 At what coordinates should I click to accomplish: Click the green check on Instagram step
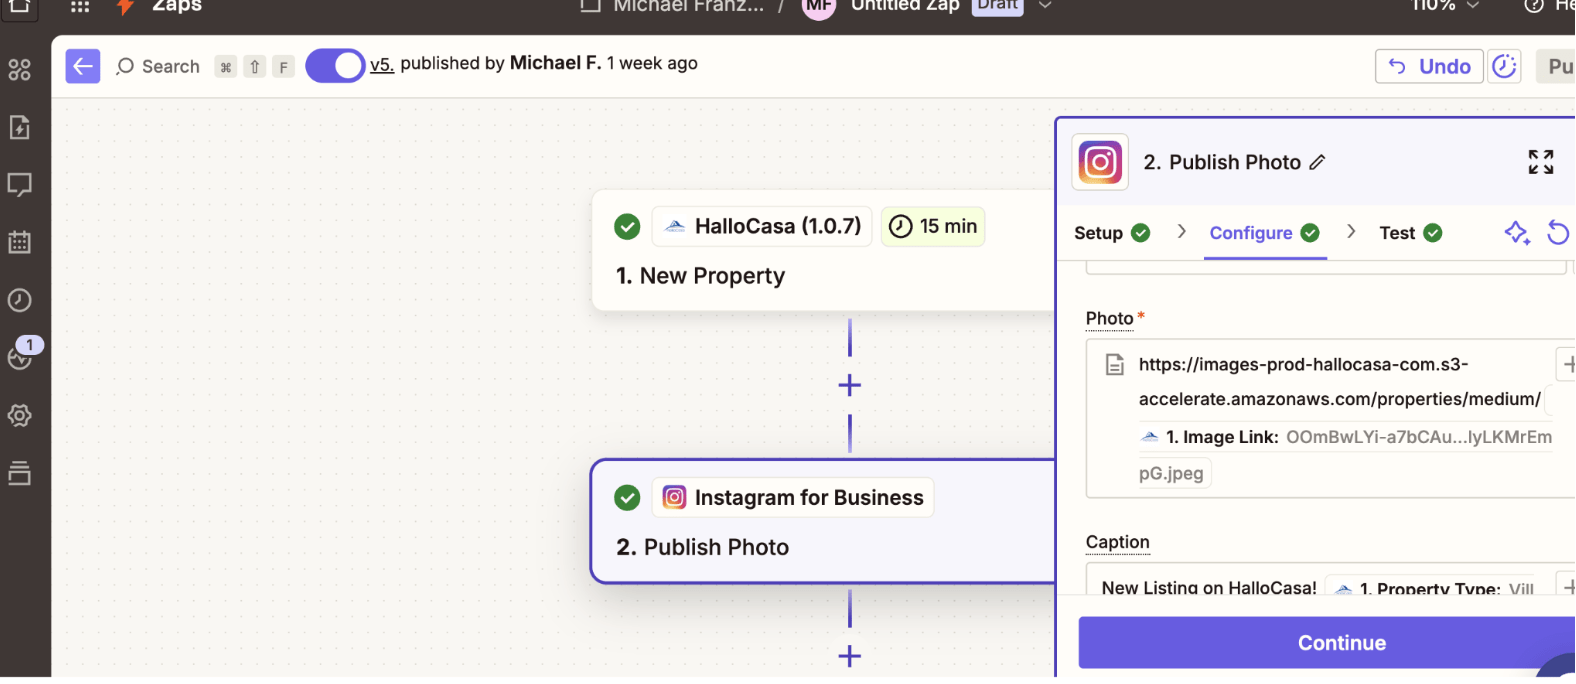[x=627, y=498]
